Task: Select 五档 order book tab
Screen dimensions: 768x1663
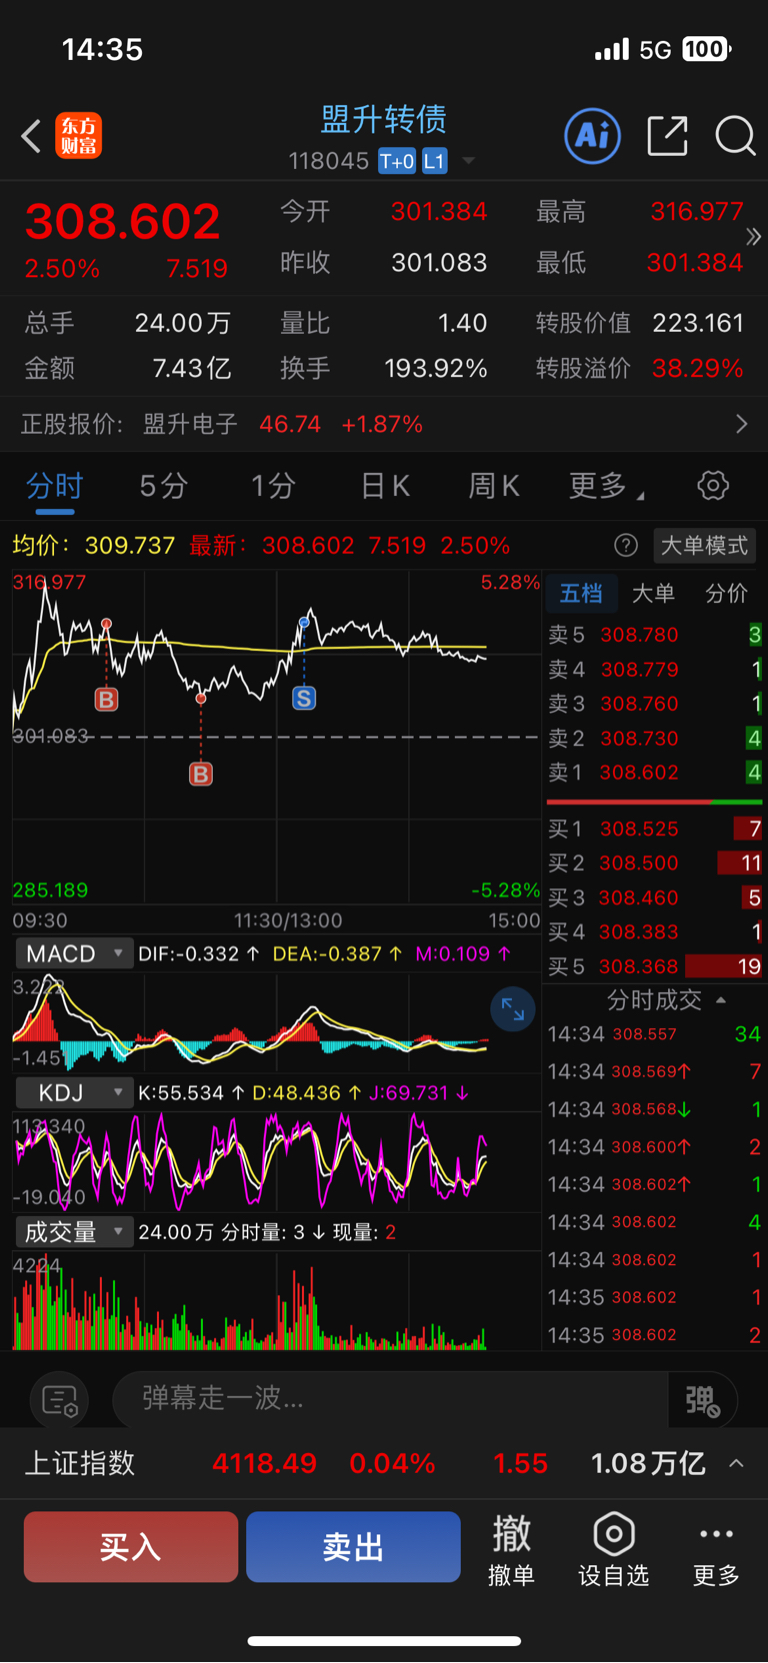Action: coord(581,594)
